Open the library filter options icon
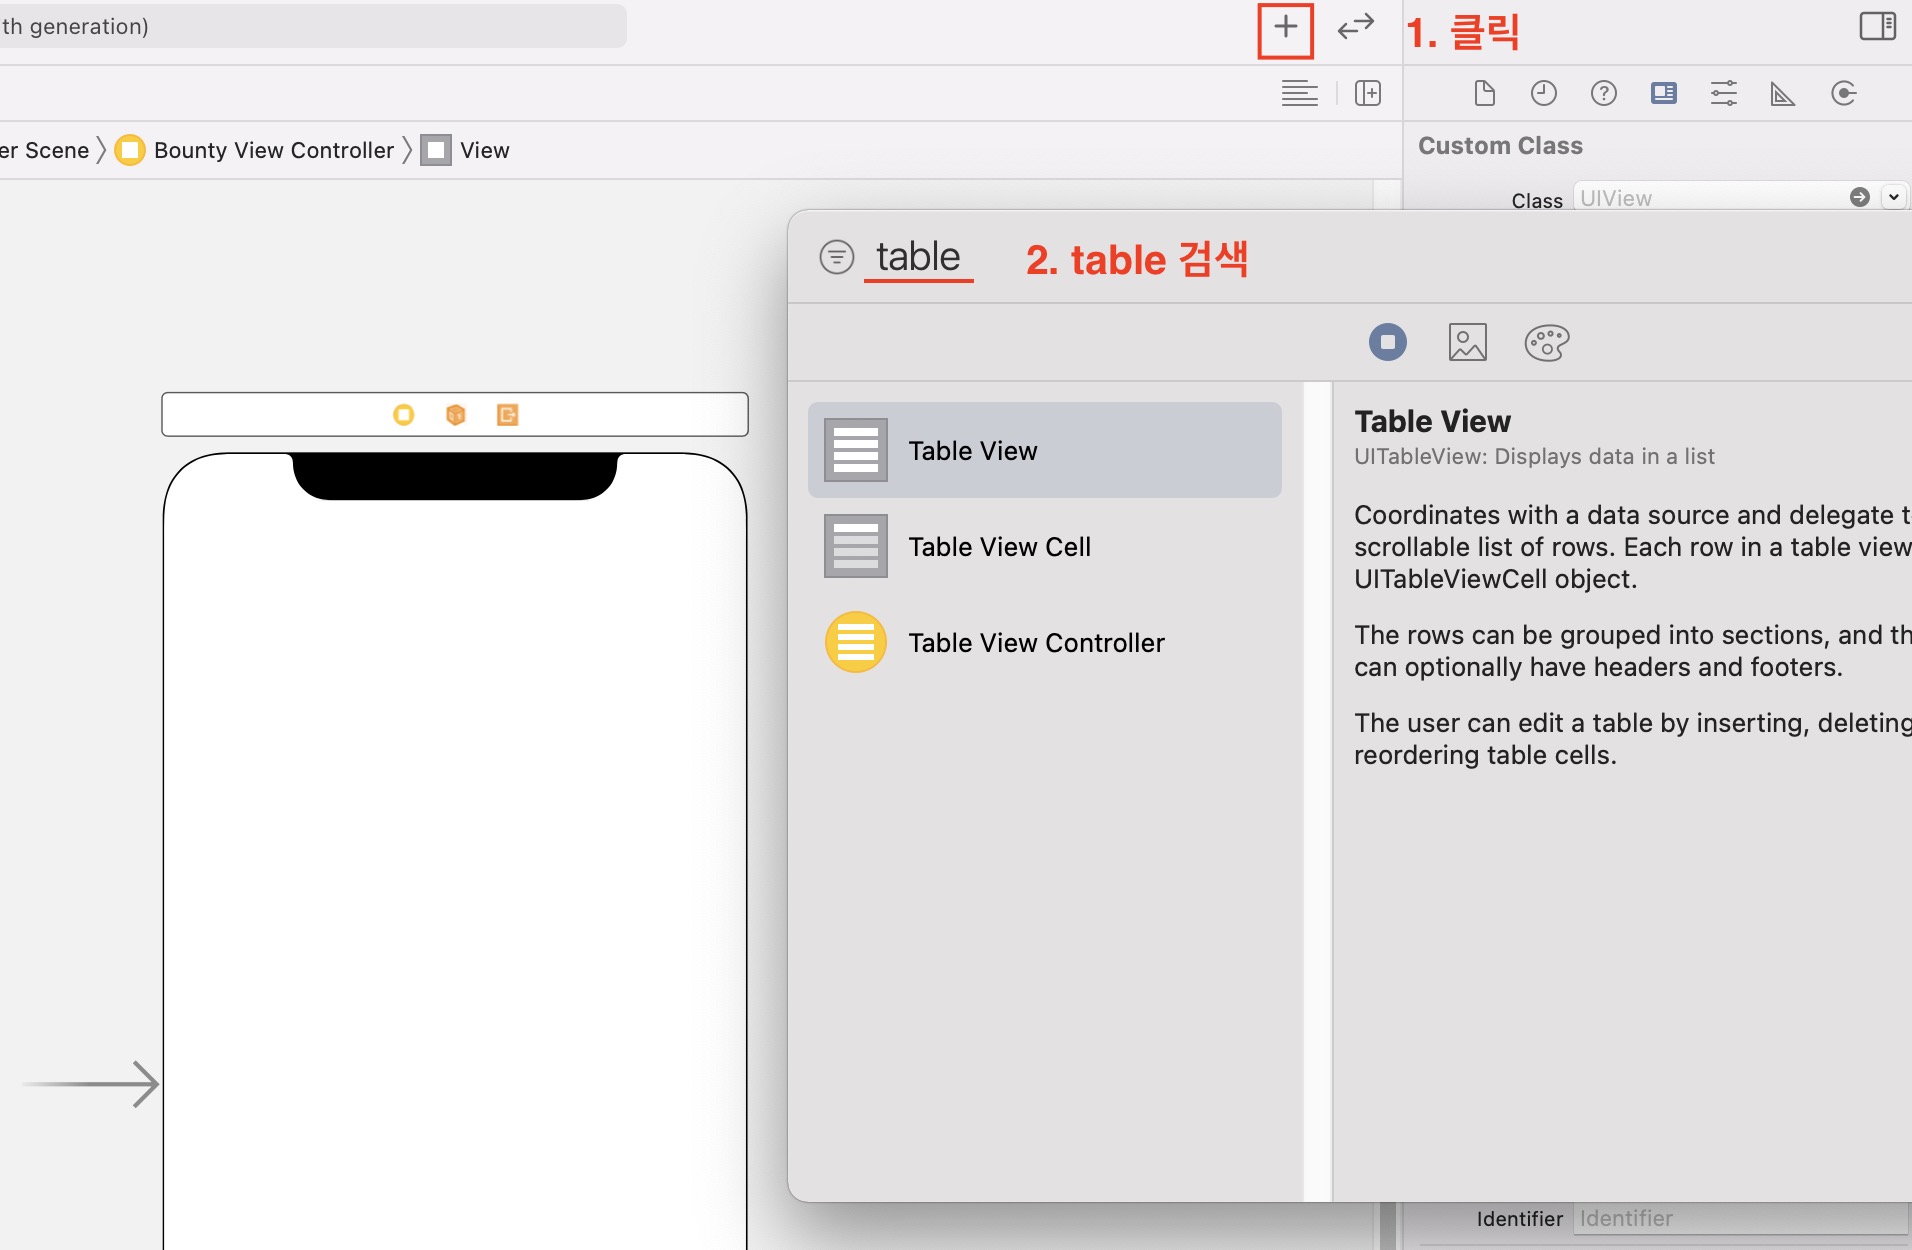The height and width of the screenshot is (1250, 1912). coord(836,257)
